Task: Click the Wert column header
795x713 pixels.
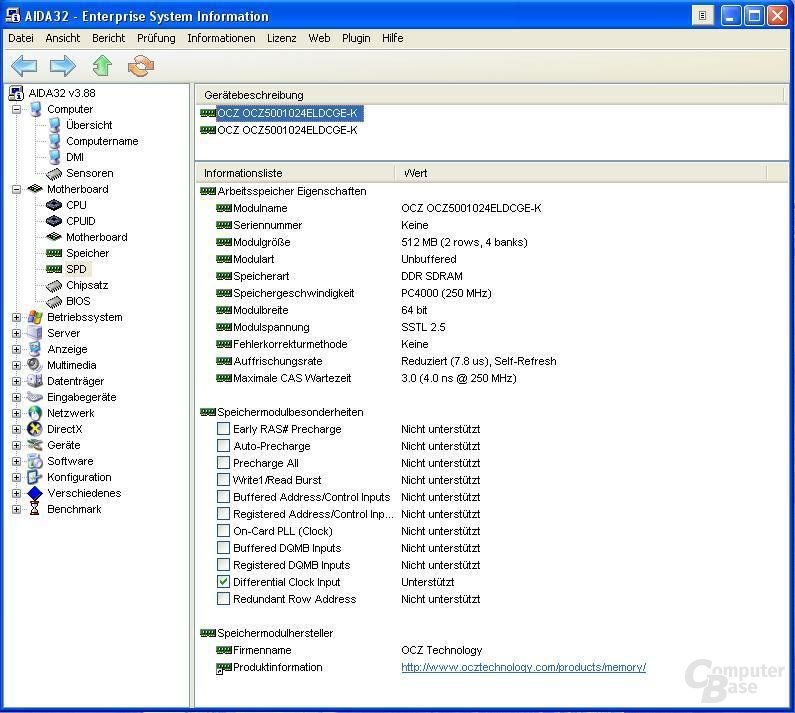Action: (x=581, y=173)
